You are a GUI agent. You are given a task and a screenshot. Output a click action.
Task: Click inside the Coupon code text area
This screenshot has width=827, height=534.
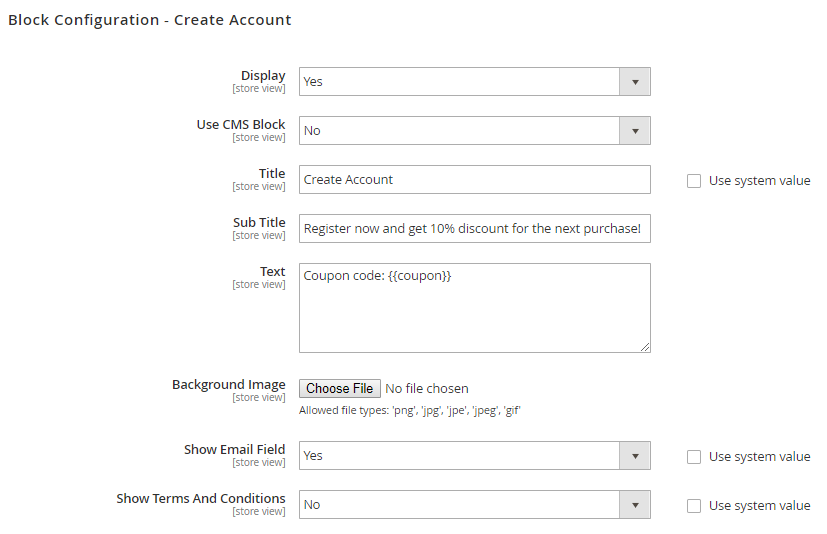(x=474, y=308)
